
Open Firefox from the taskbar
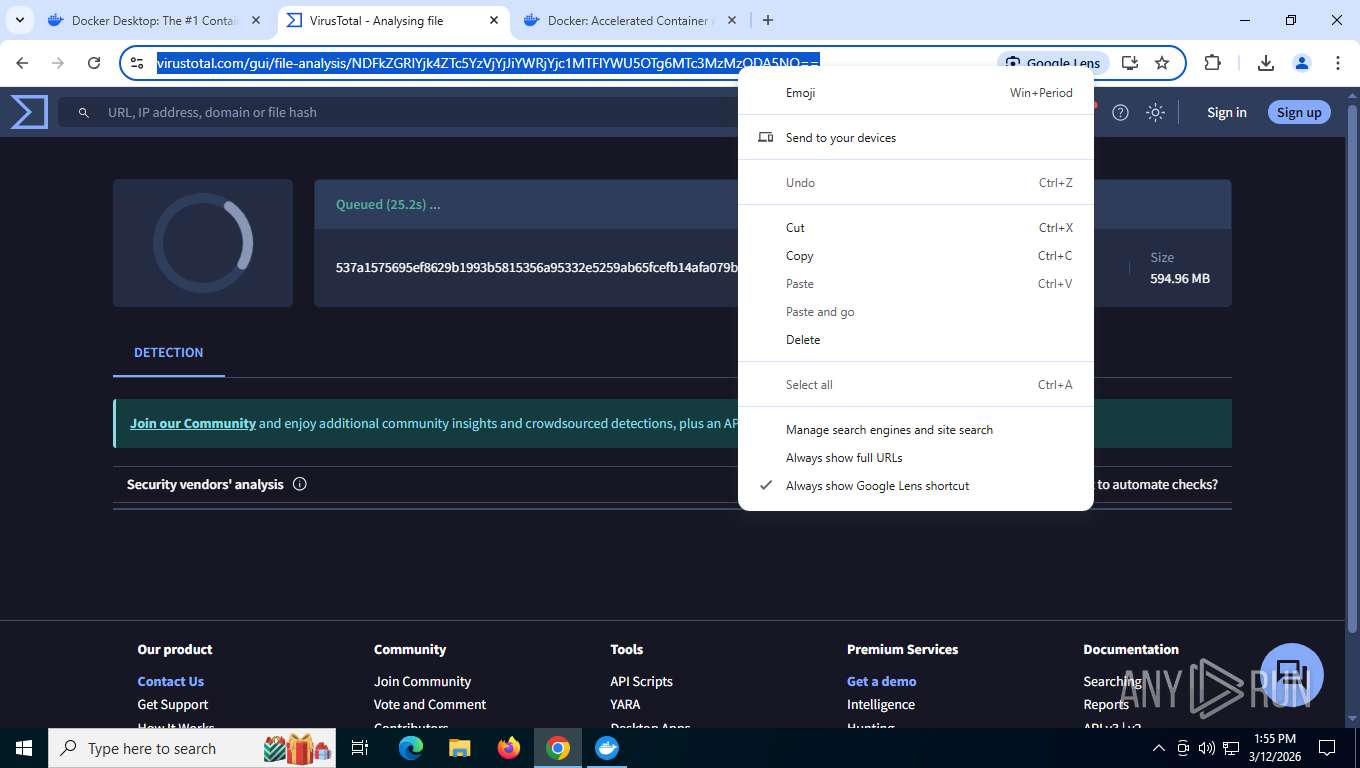coord(509,748)
